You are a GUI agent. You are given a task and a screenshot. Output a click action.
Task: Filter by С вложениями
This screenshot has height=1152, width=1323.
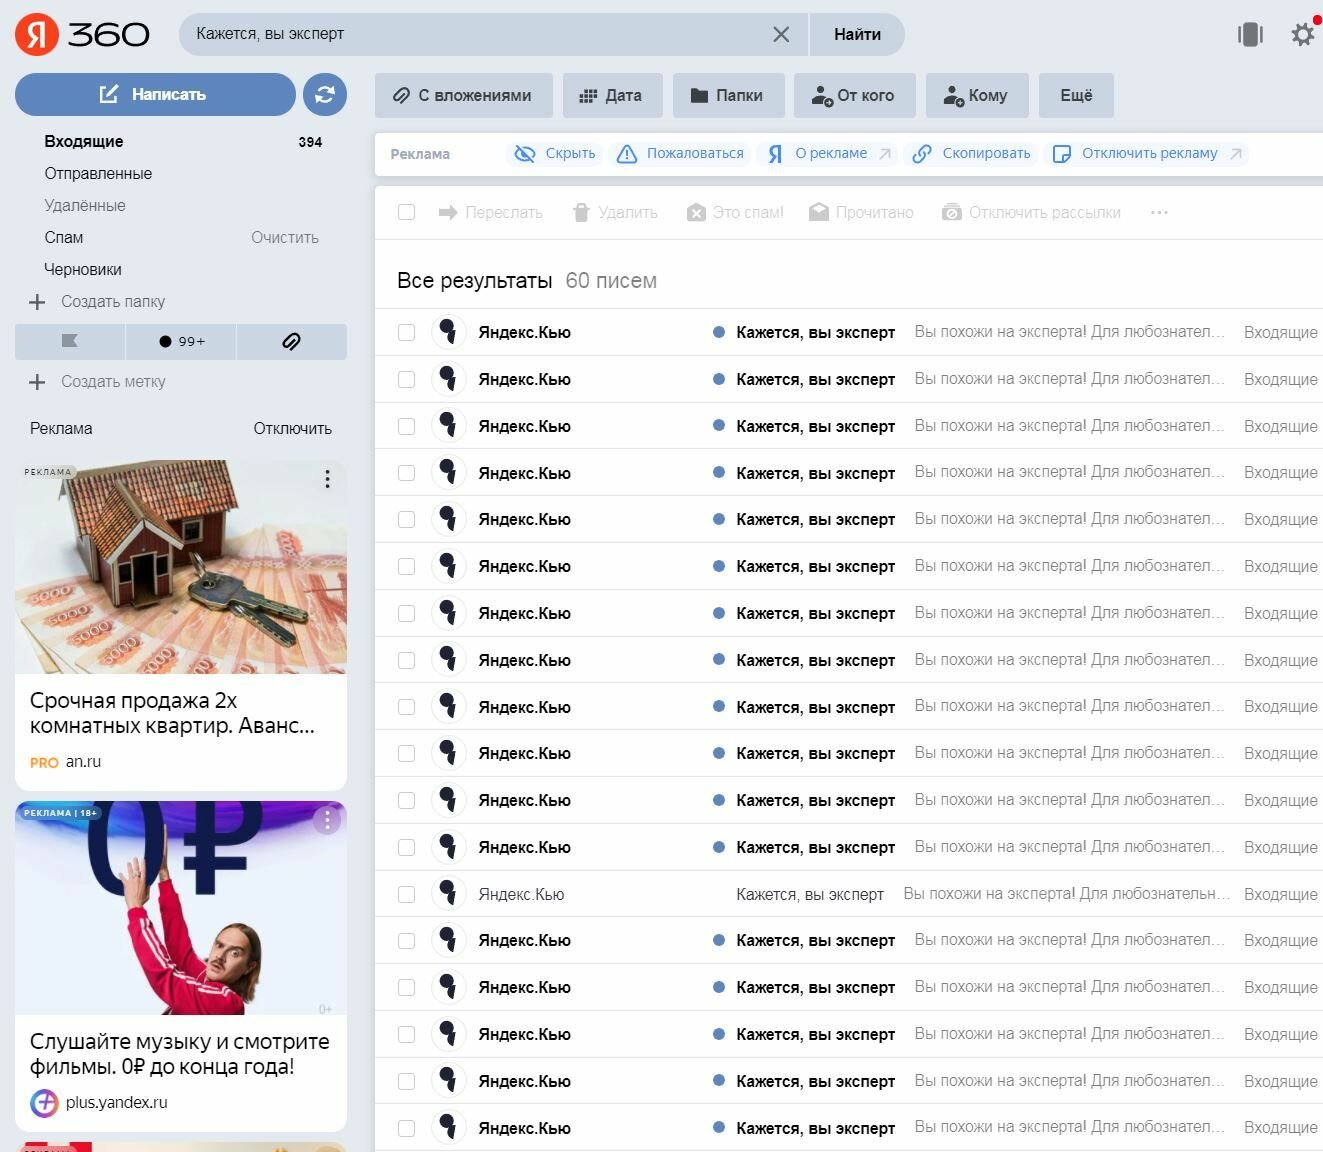(464, 96)
